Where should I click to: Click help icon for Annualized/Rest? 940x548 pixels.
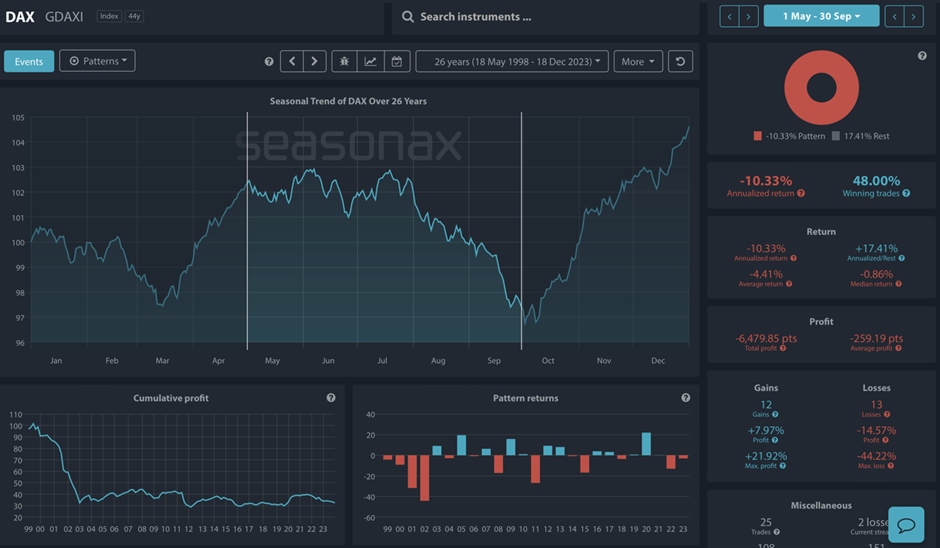(x=902, y=258)
